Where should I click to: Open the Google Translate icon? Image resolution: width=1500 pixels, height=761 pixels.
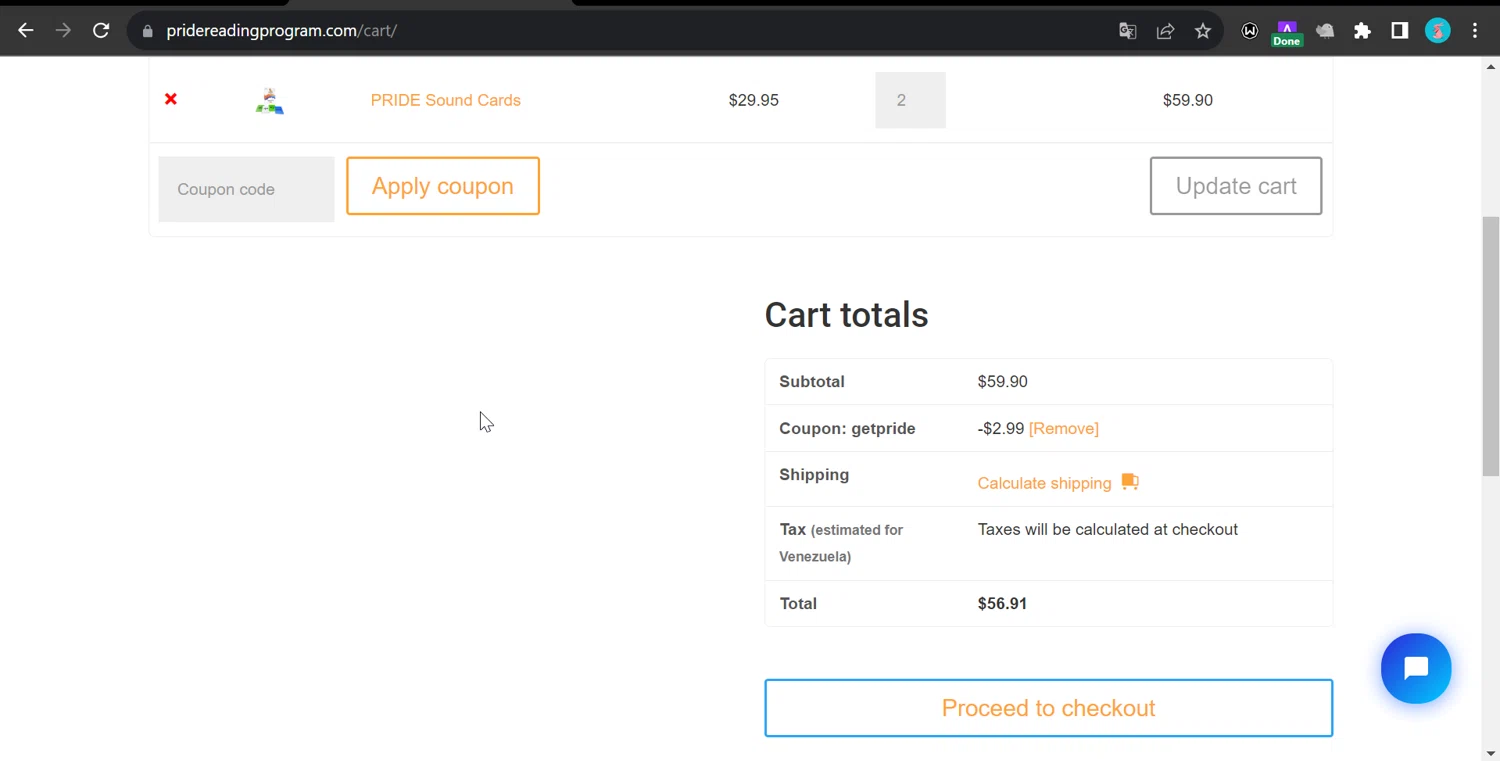[1127, 31]
